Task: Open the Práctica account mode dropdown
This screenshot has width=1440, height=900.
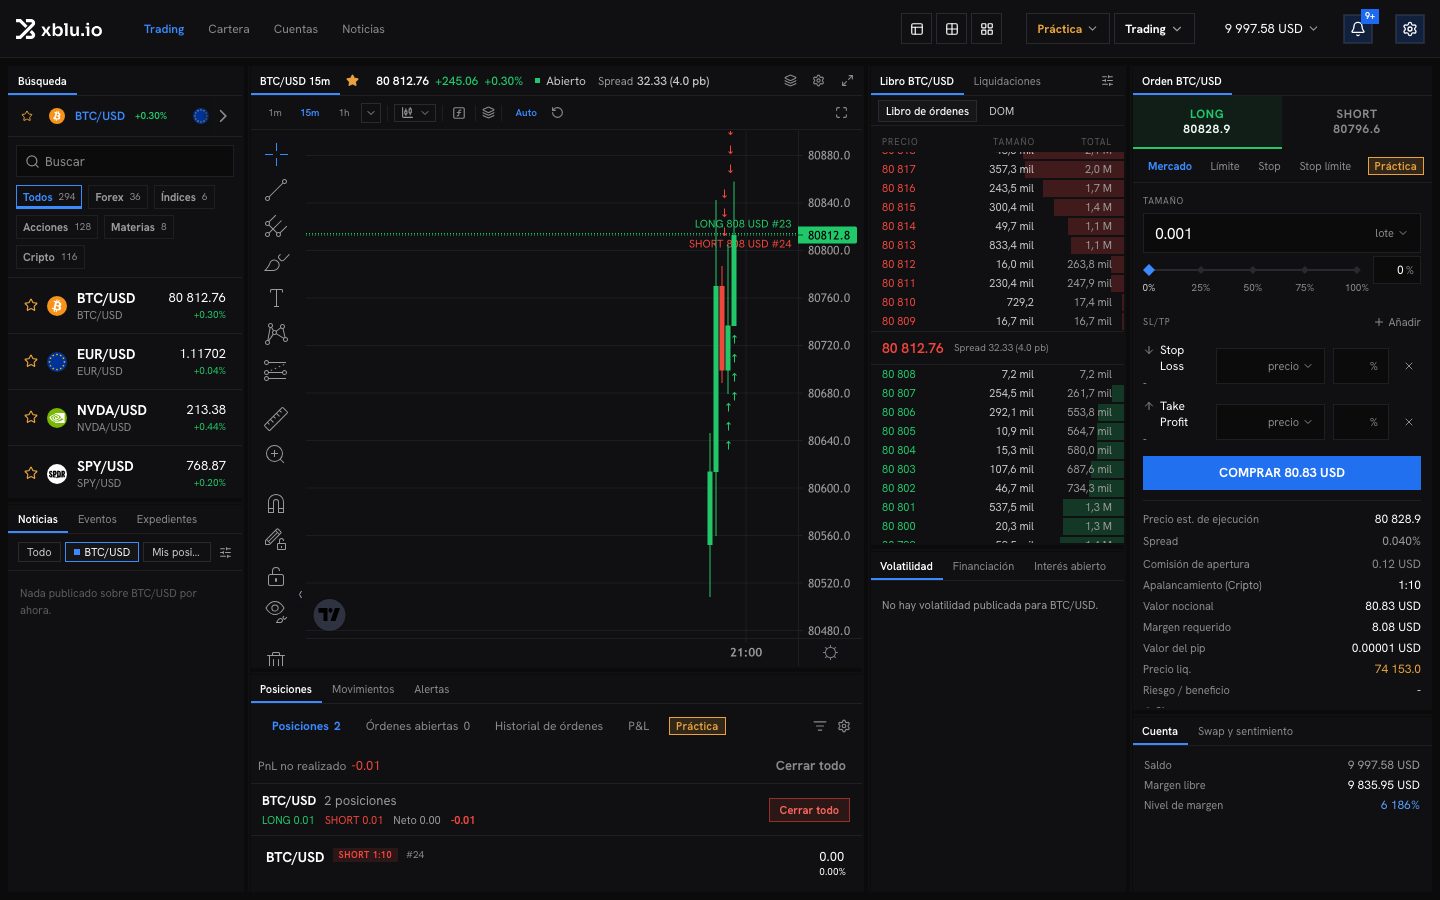Action: (1066, 29)
